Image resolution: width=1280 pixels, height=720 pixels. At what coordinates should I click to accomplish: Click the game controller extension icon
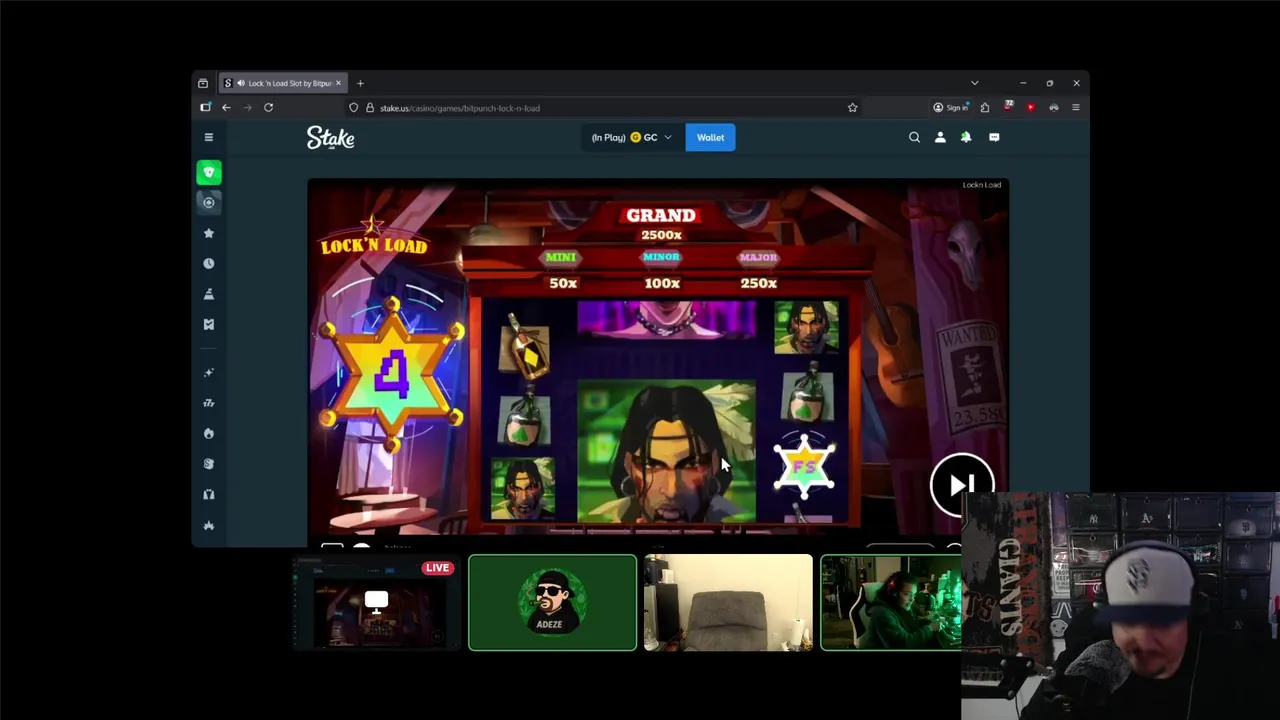pos(1054,108)
